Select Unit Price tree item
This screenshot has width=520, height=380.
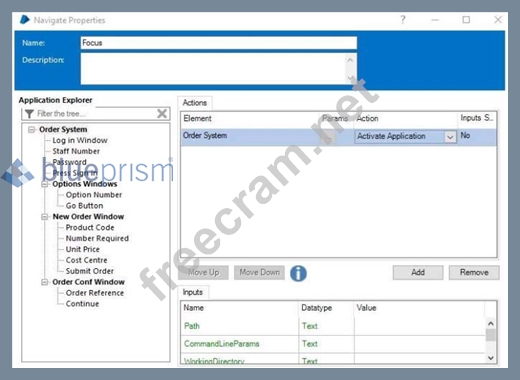click(83, 249)
